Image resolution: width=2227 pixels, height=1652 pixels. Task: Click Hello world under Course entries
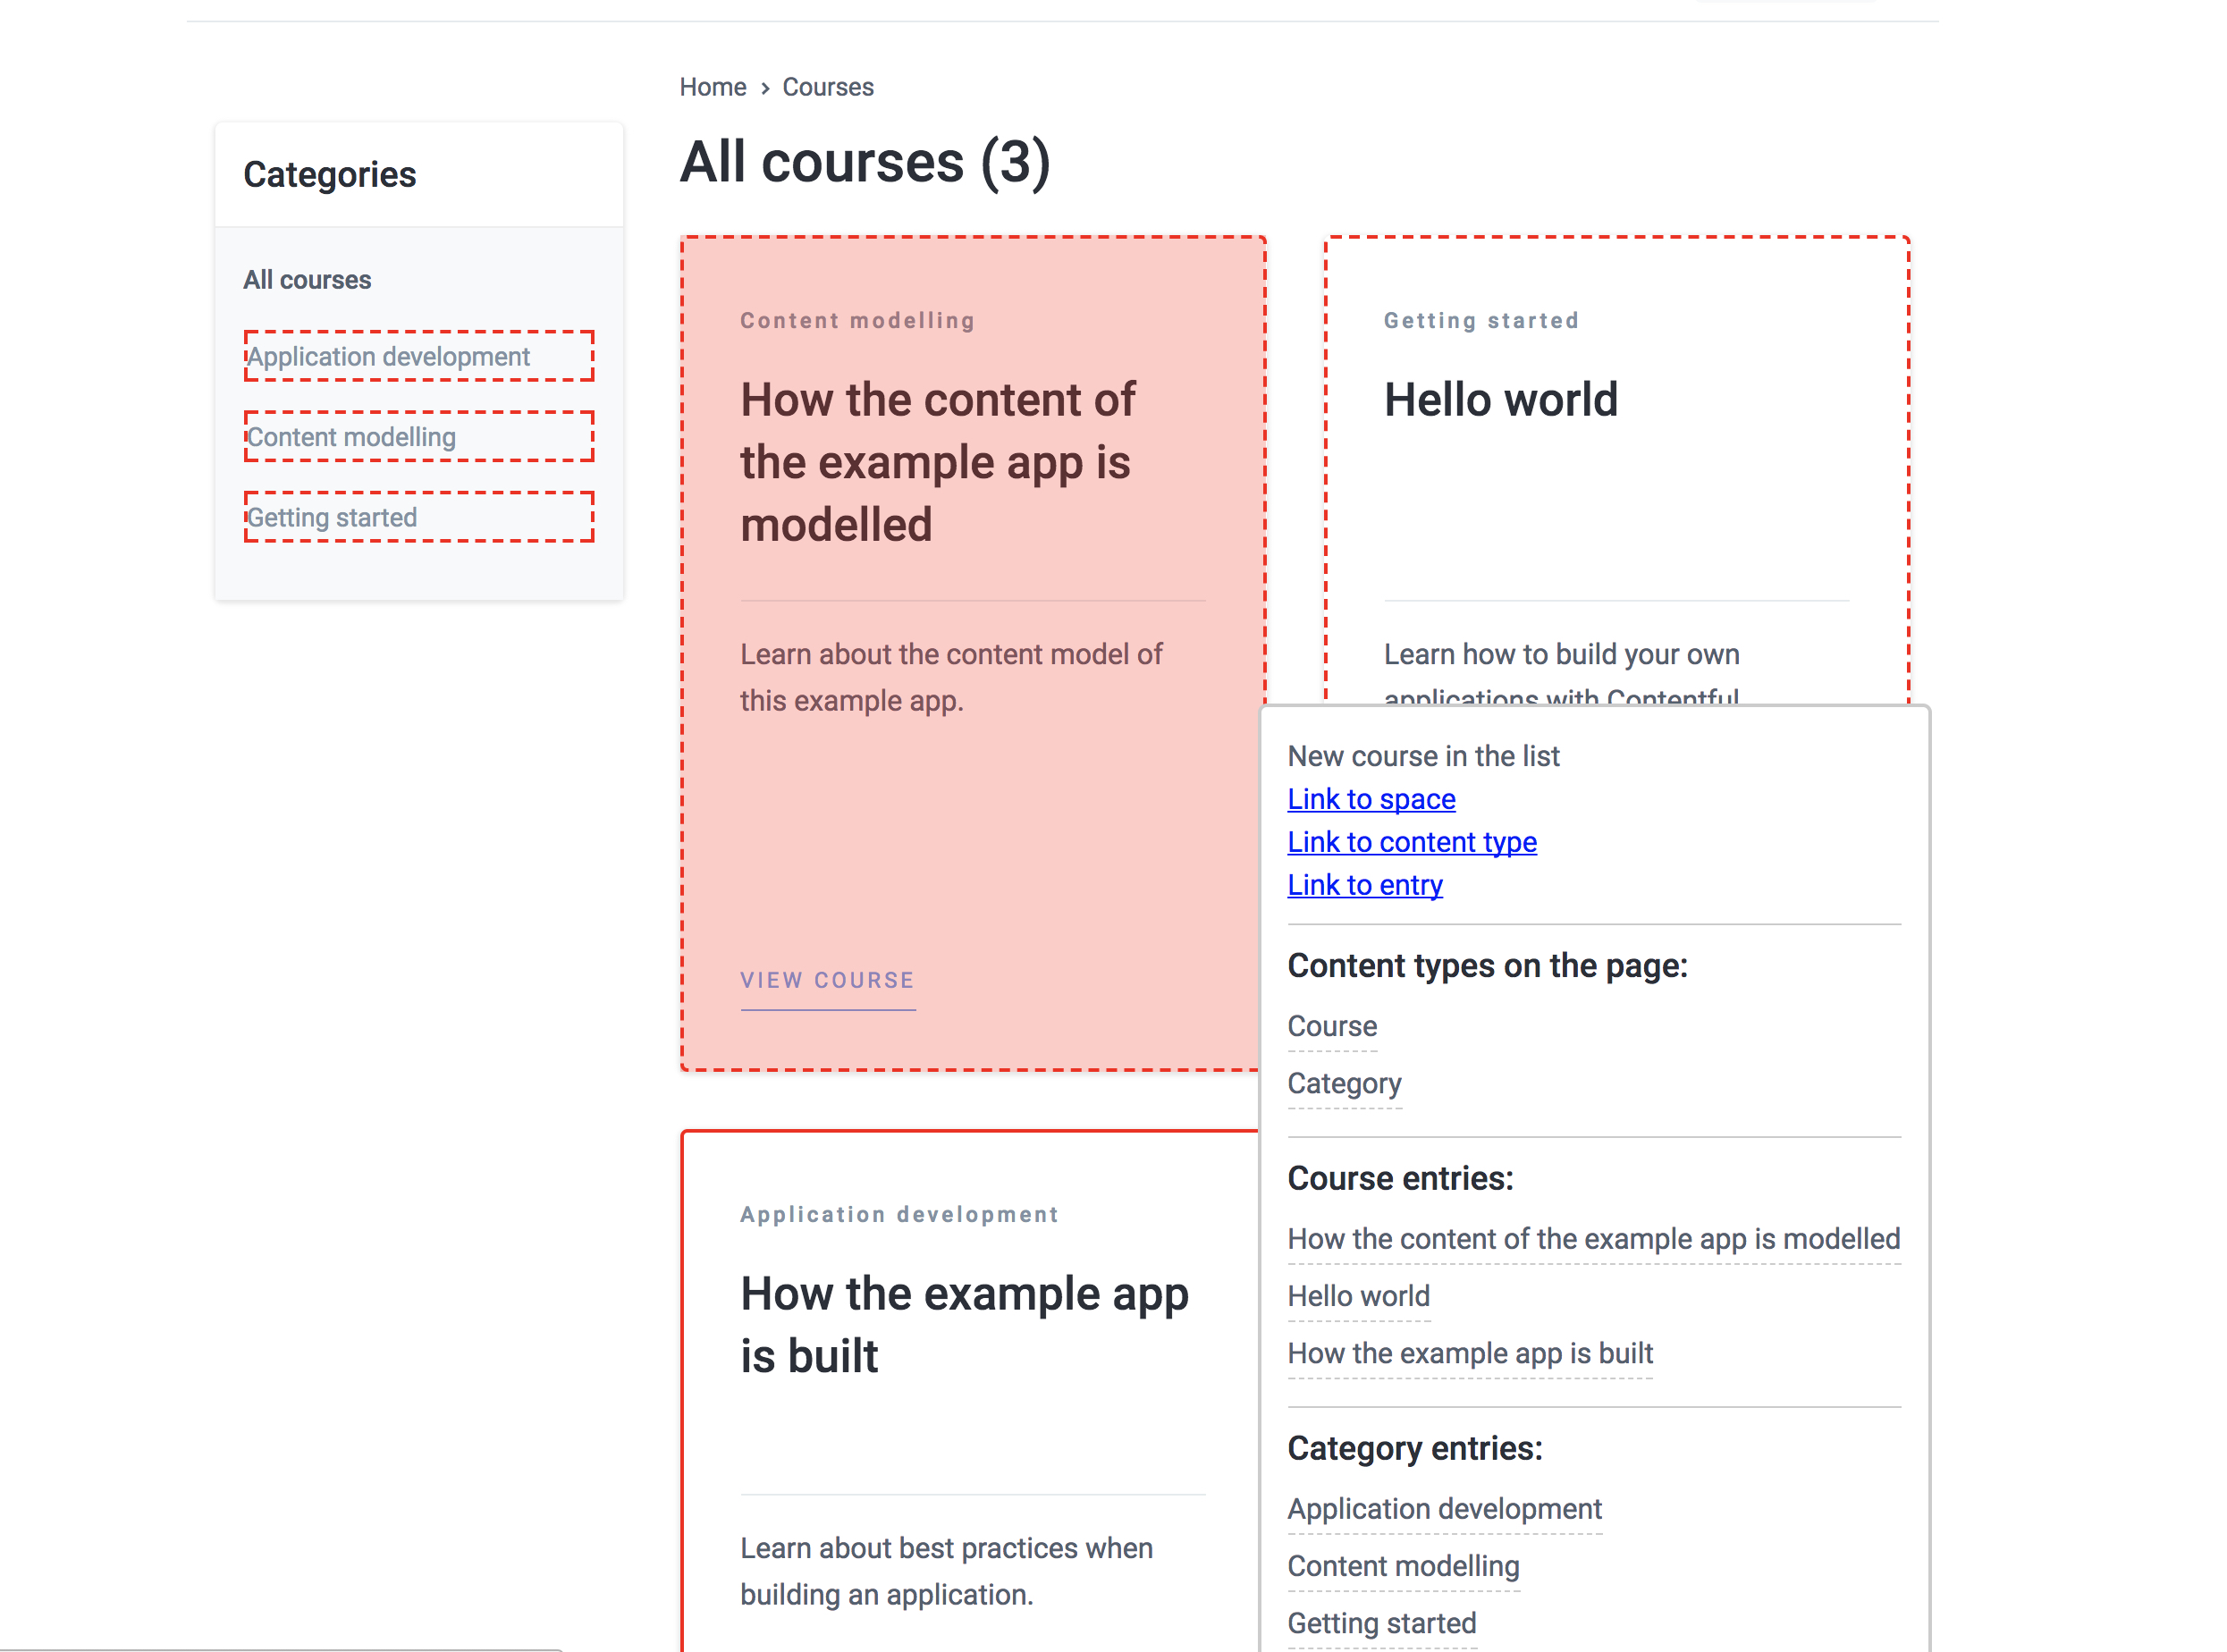pos(1358,1296)
